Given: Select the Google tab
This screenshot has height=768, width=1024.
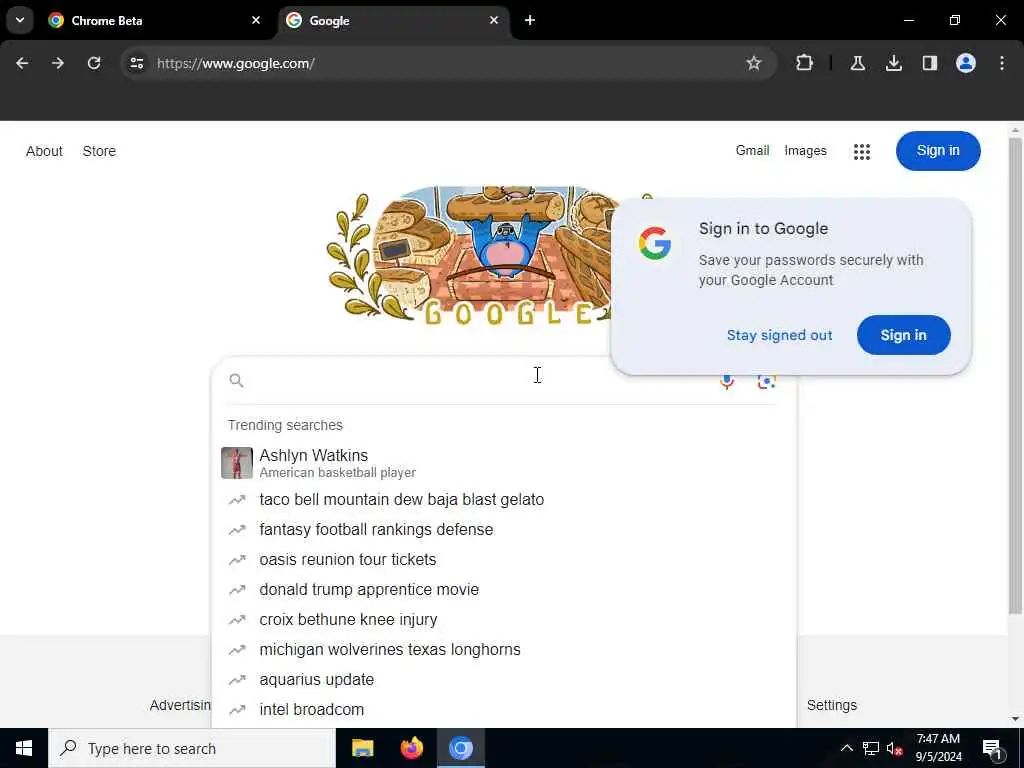Looking at the screenshot, I should click(394, 20).
